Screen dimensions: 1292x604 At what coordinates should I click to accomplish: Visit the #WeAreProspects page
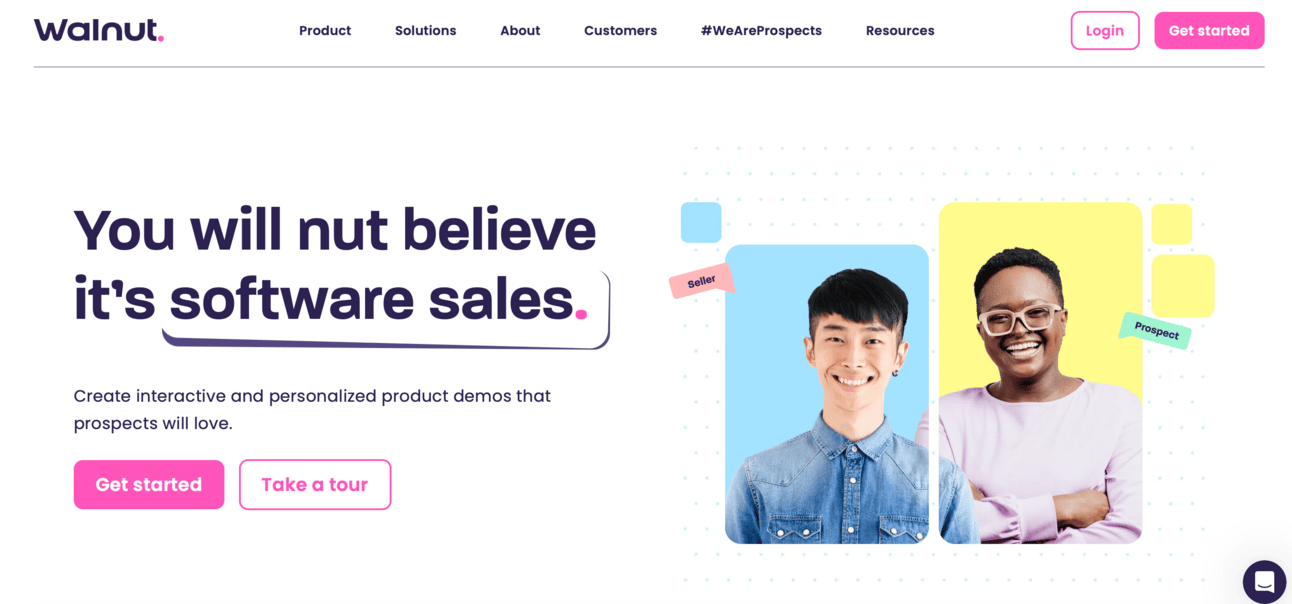tap(761, 31)
